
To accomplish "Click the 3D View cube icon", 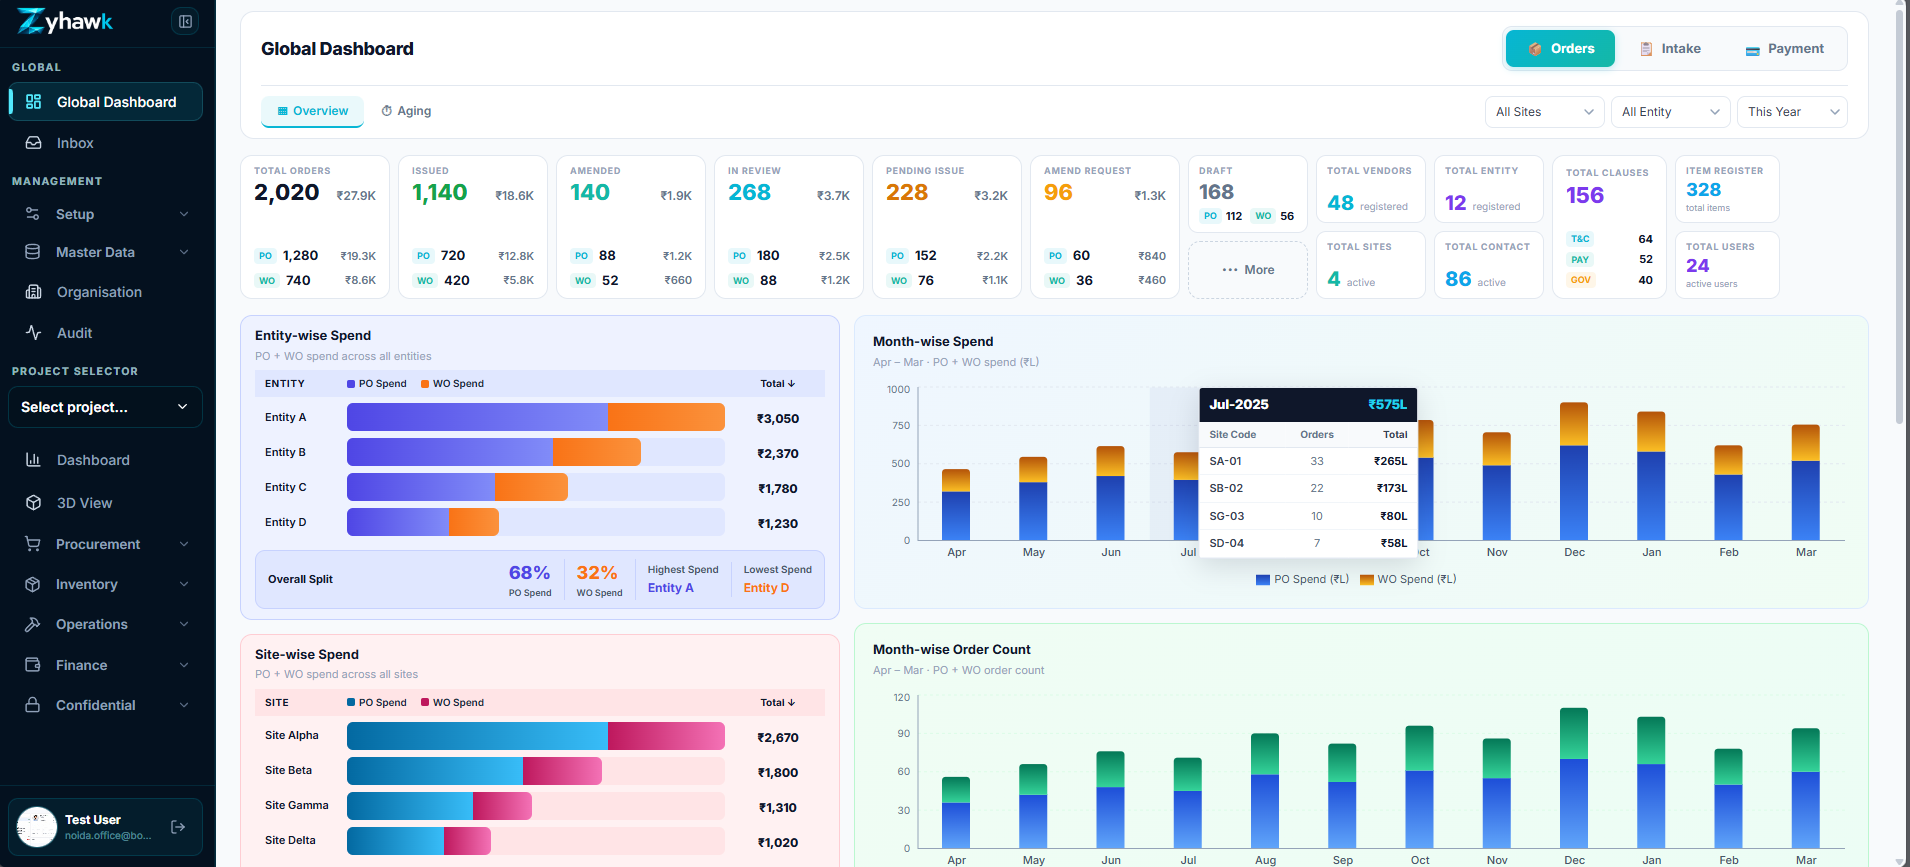I will tap(34, 503).
